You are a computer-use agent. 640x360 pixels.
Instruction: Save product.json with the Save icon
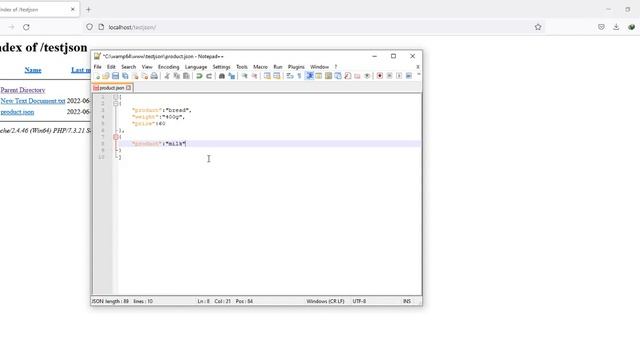point(116,76)
